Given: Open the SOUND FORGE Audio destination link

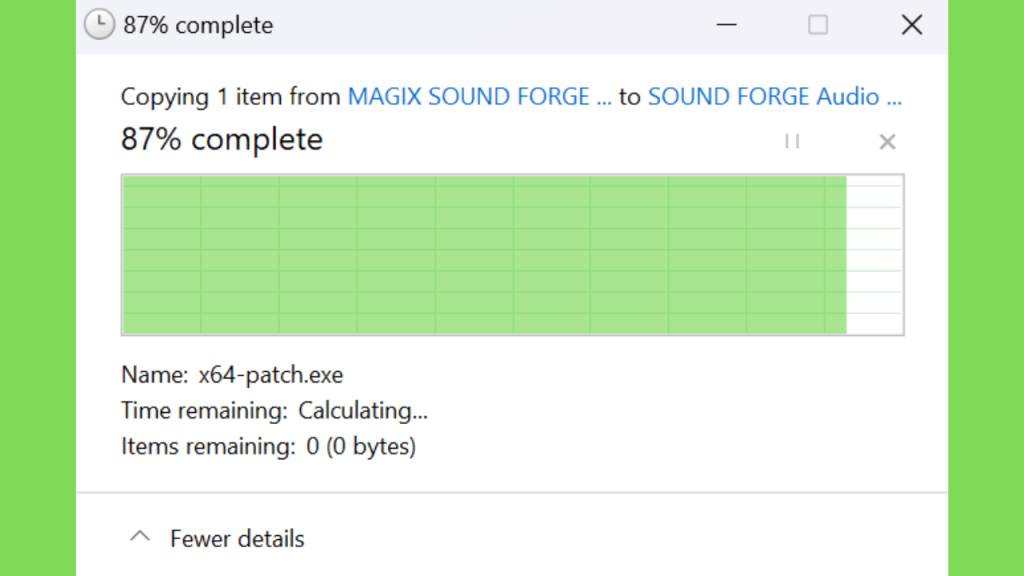Looking at the screenshot, I should coord(774,97).
